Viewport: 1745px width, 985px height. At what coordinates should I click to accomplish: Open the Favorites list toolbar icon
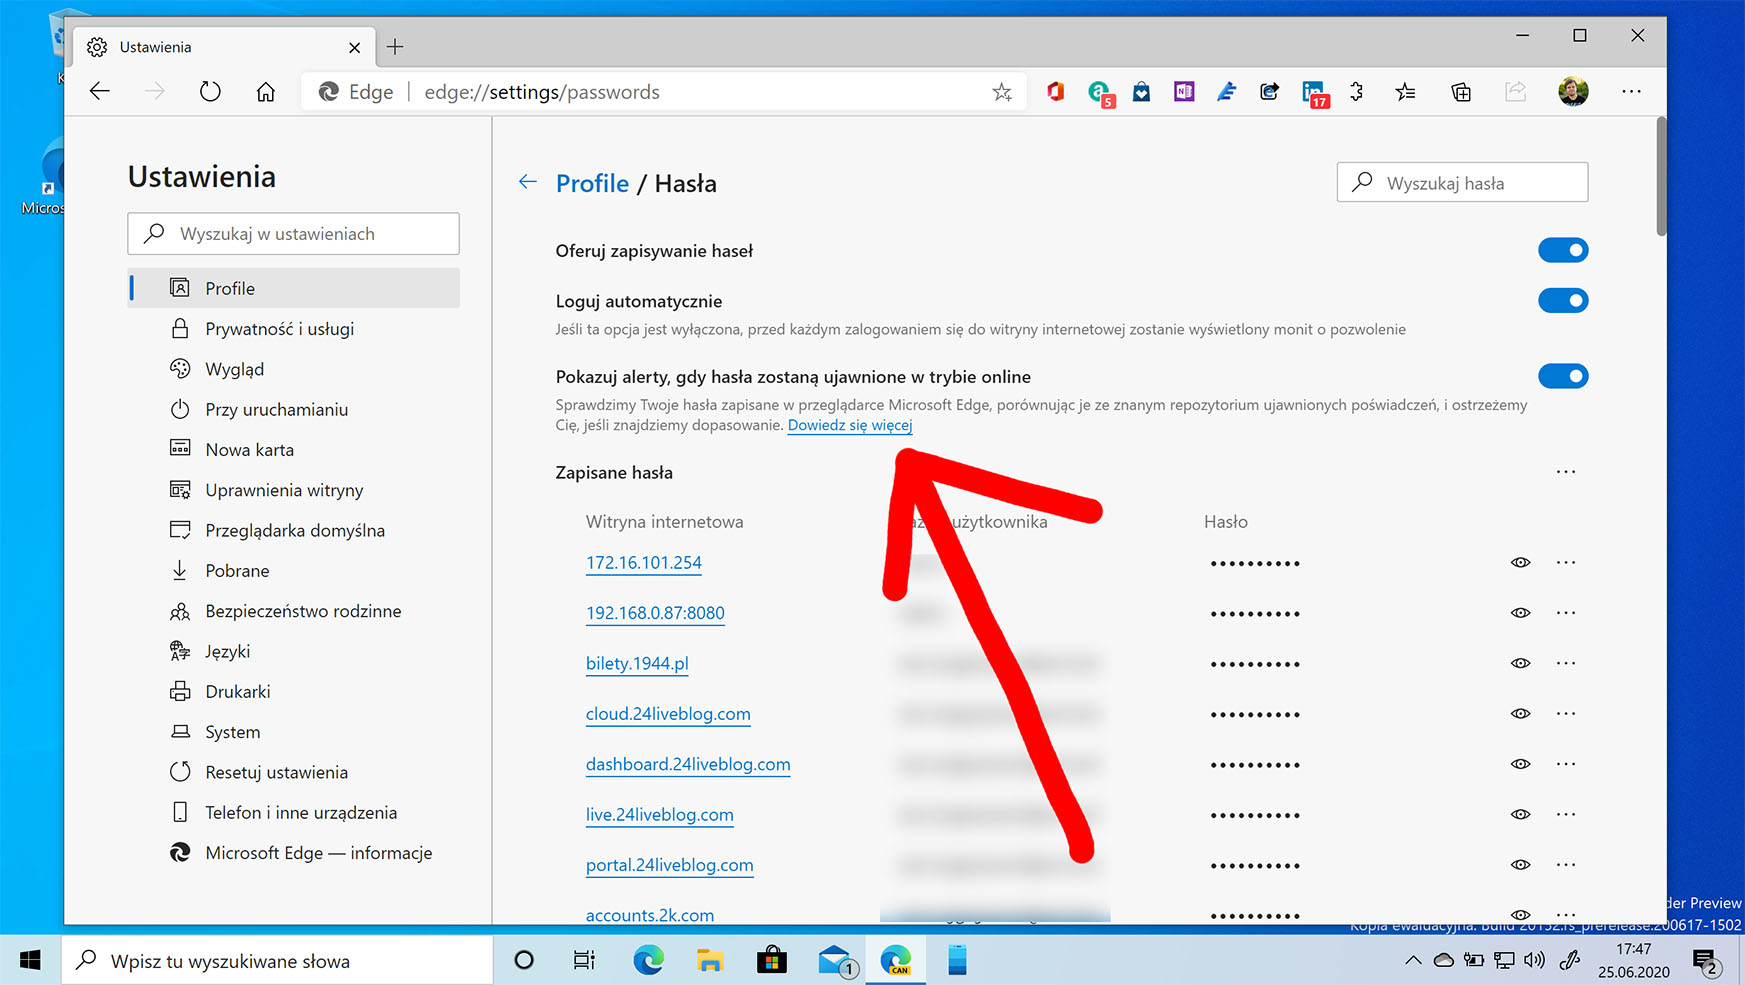tap(1405, 92)
